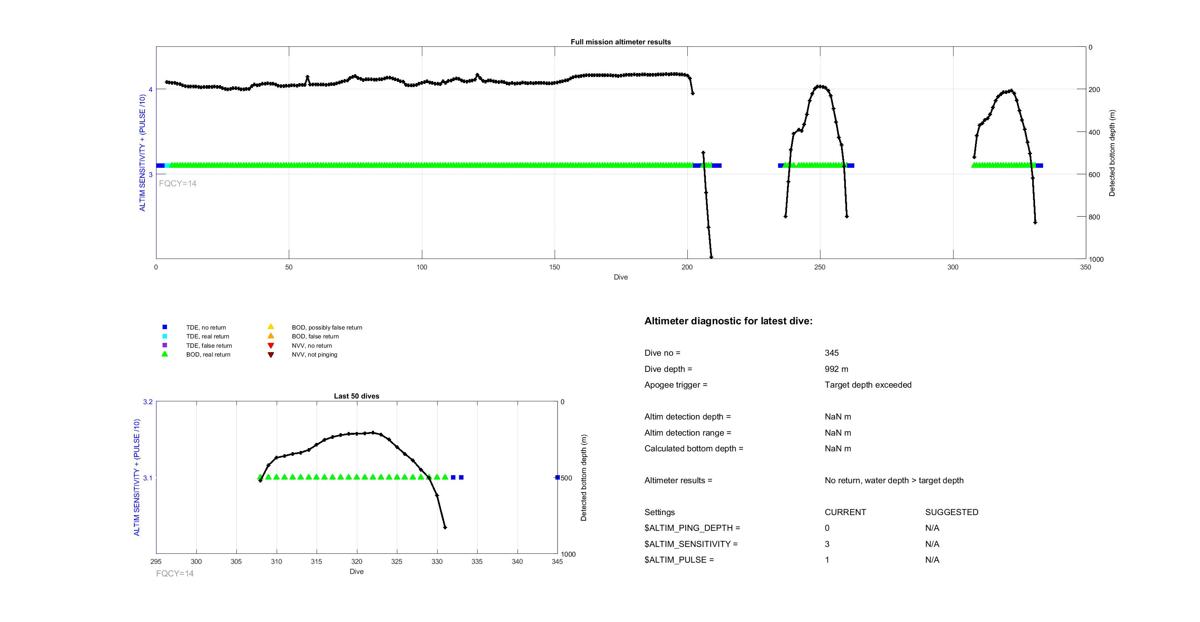This screenshot has width=1200, height=622.
Task: Click the red inverted triangle NVV no return marker
Action: 270,345
